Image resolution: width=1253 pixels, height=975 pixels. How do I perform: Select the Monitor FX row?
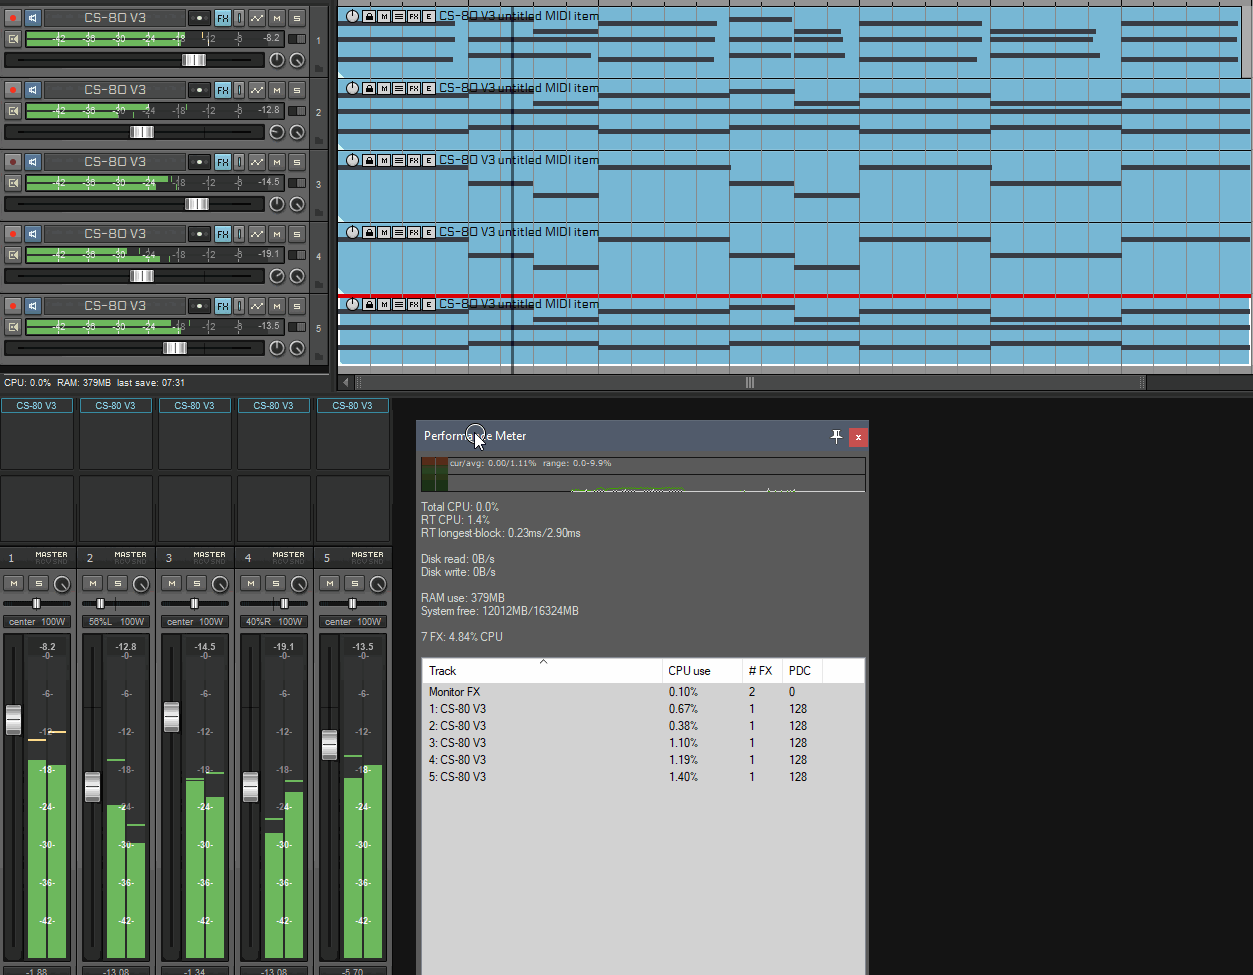point(643,692)
